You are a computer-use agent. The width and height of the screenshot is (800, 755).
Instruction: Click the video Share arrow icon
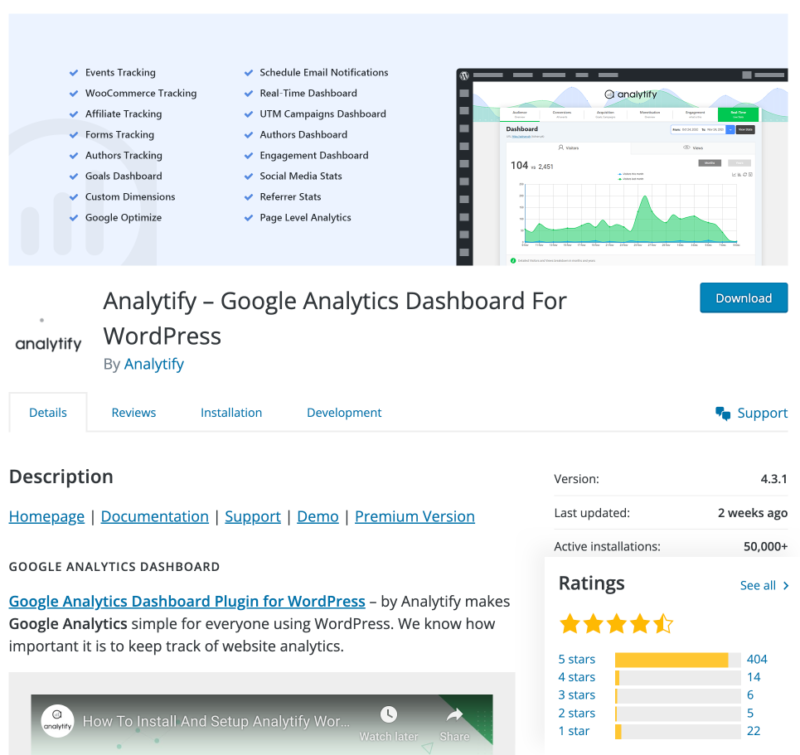tap(454, 715)
